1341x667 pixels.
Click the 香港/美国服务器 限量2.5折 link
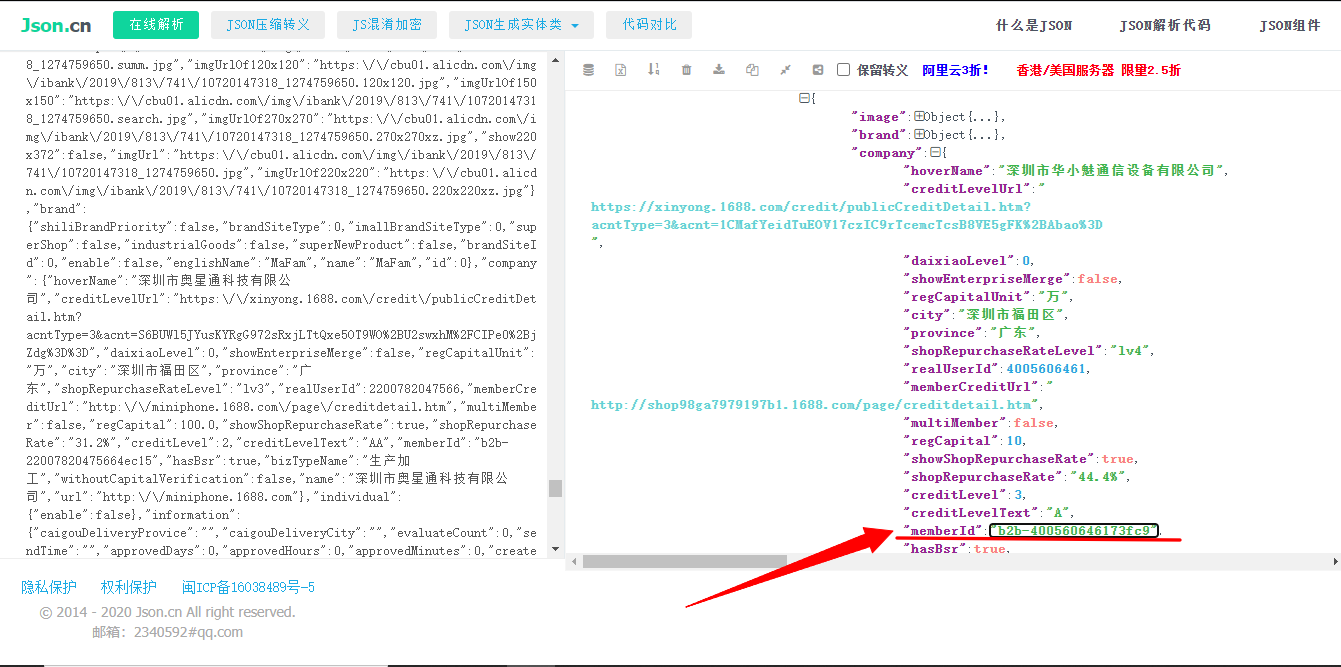click(x=1098, y=70)
